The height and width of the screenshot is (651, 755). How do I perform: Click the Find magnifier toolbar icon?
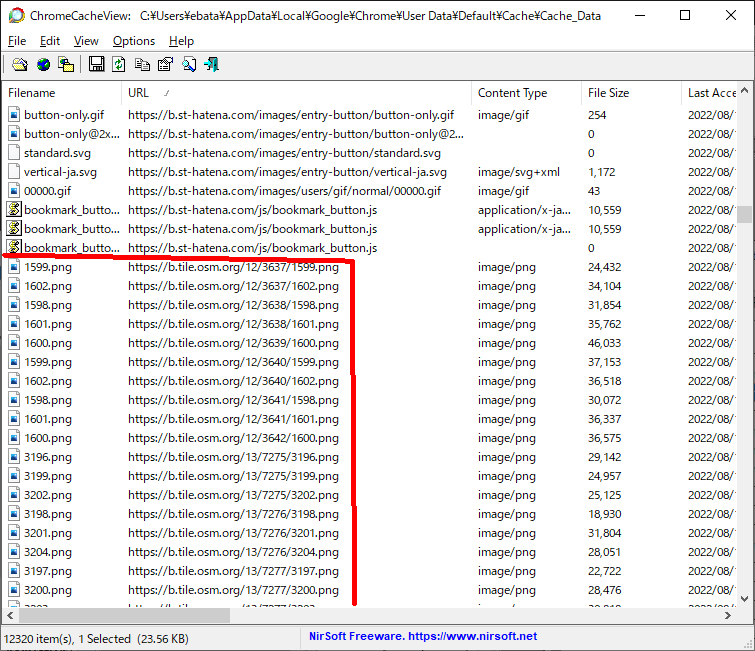(x=188, y=65)
